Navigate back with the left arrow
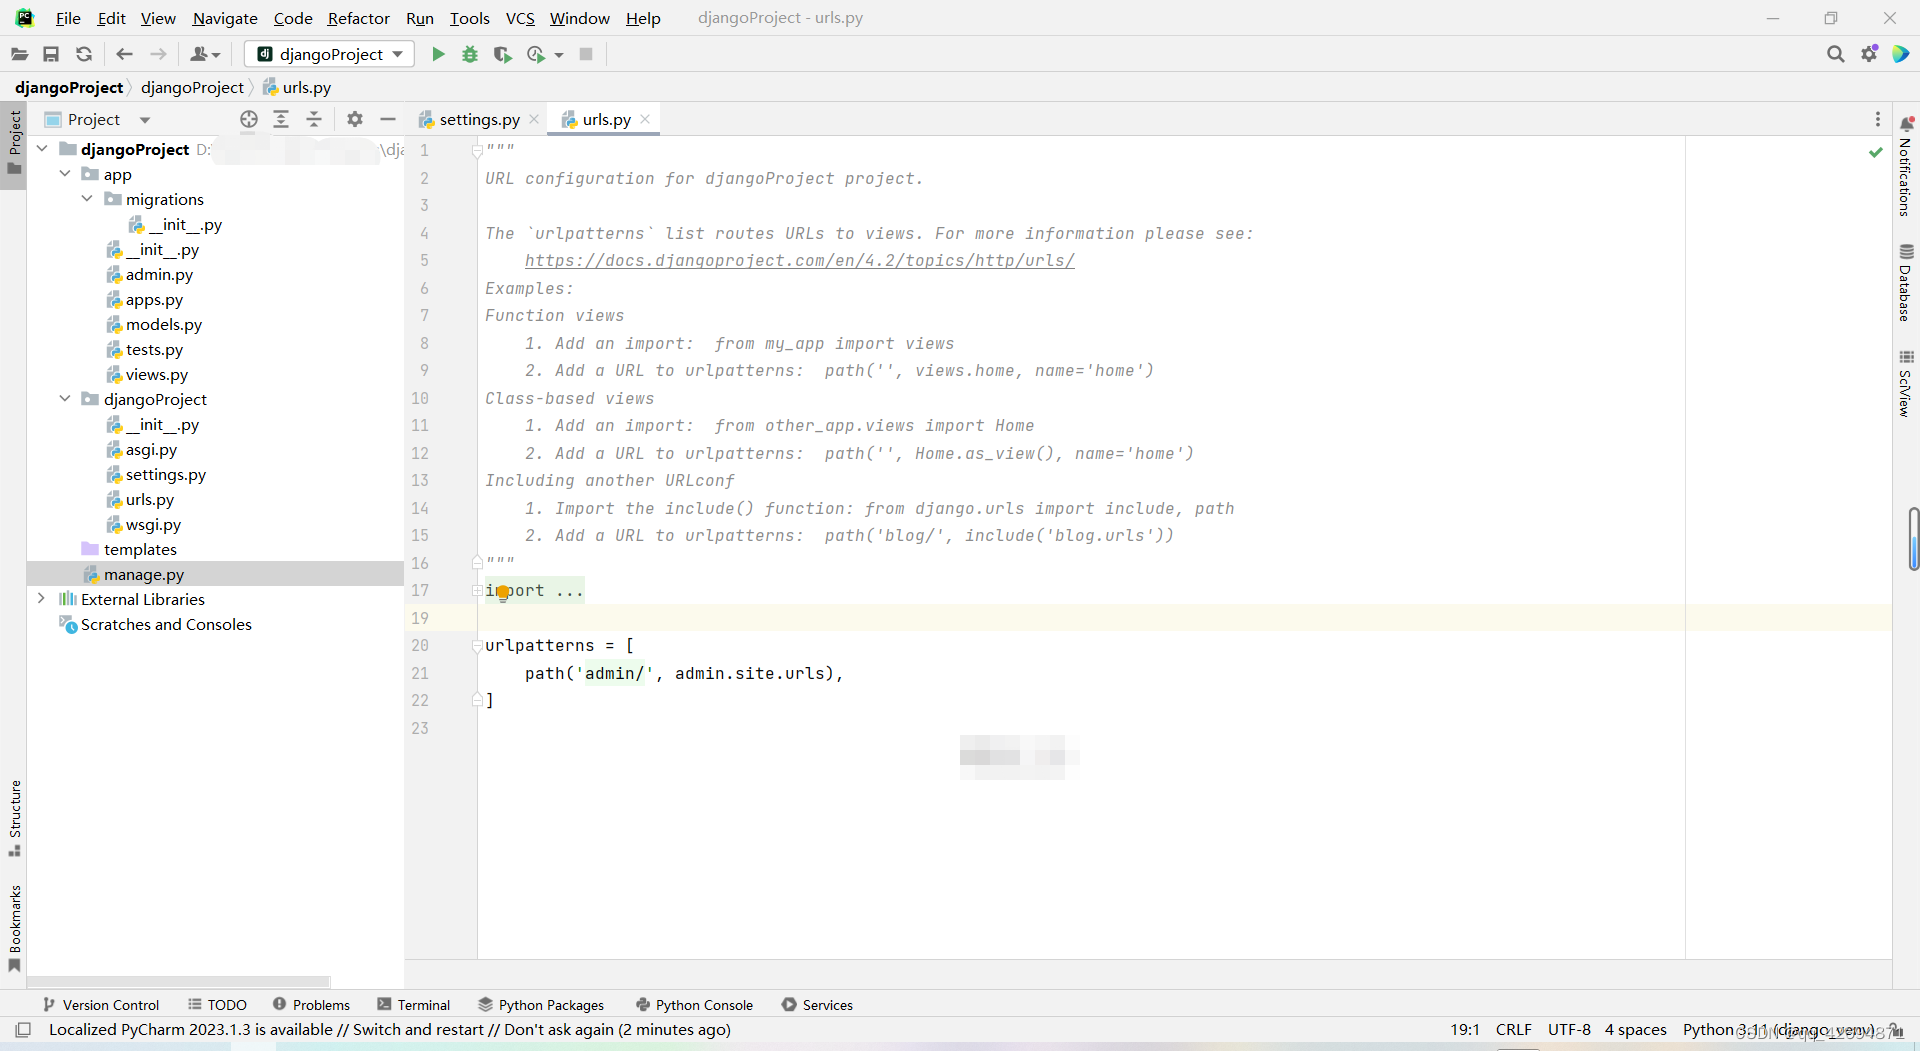Image resolution: width=1920 pixels, height=1051 pixels. click(124, 54)
